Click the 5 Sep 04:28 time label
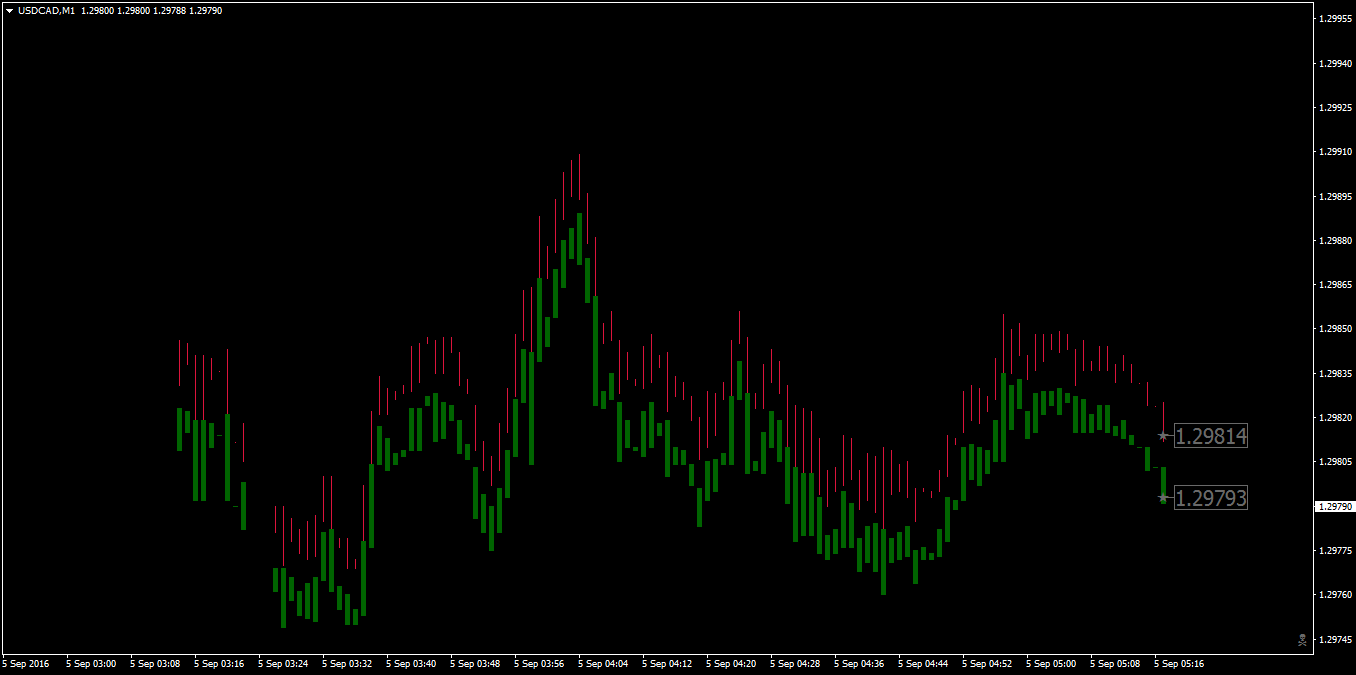 (x=795, y=663)
